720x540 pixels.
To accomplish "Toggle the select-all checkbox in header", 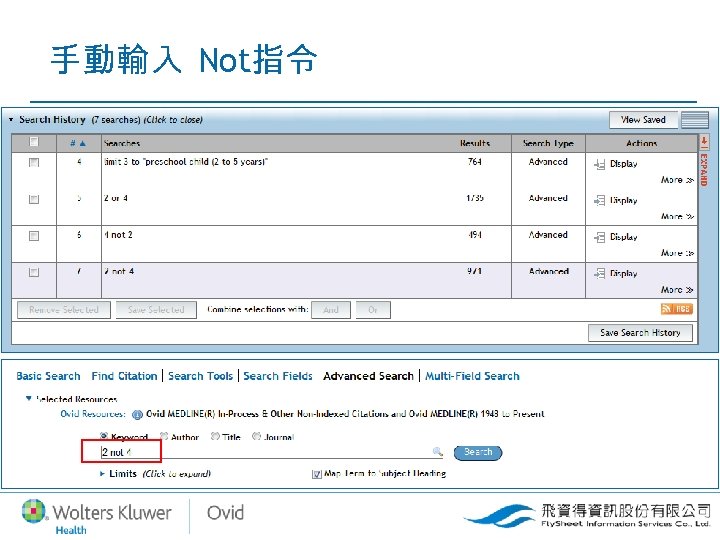I will pyautogui.click(x=34, y=141).
